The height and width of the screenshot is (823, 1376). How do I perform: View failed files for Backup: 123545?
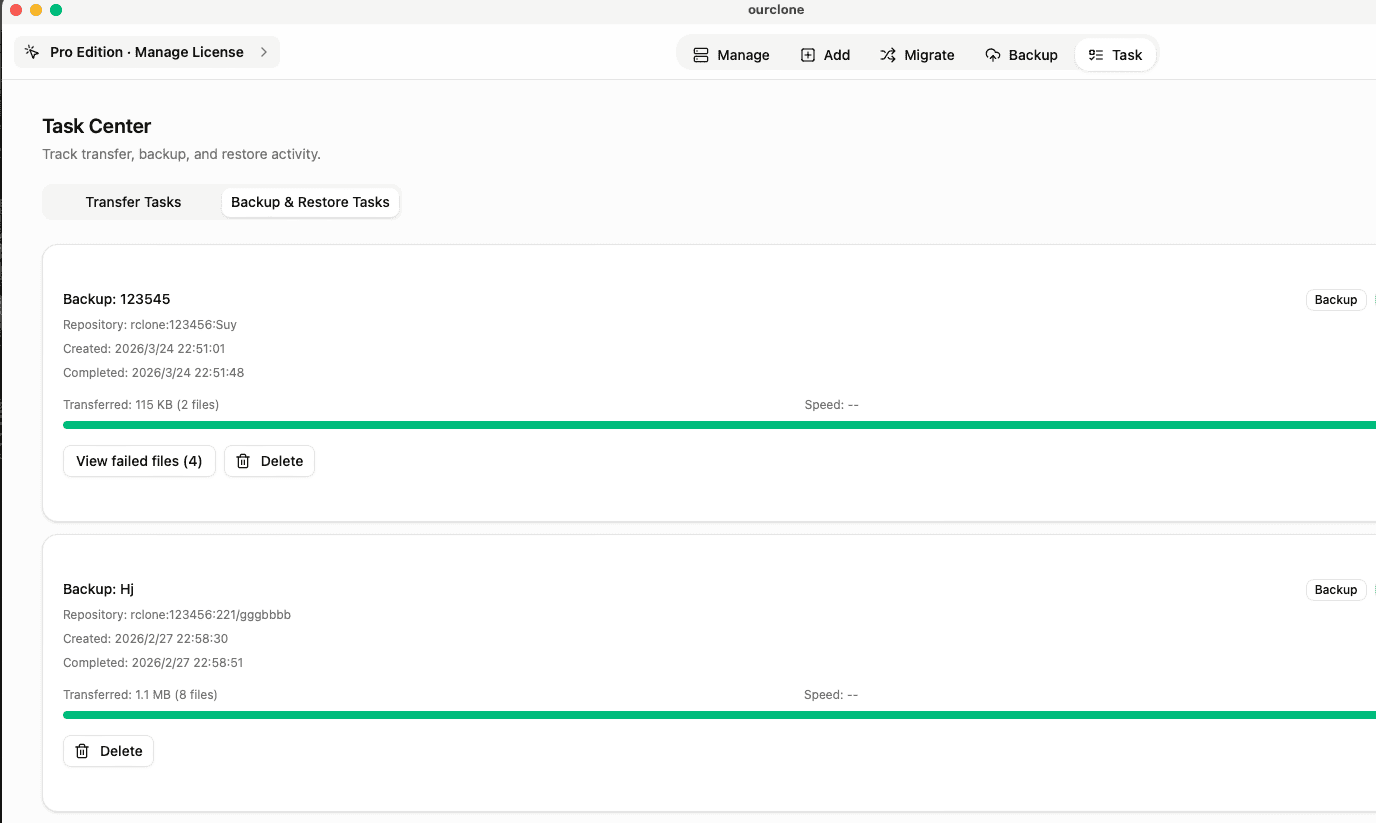pos(139,461)
